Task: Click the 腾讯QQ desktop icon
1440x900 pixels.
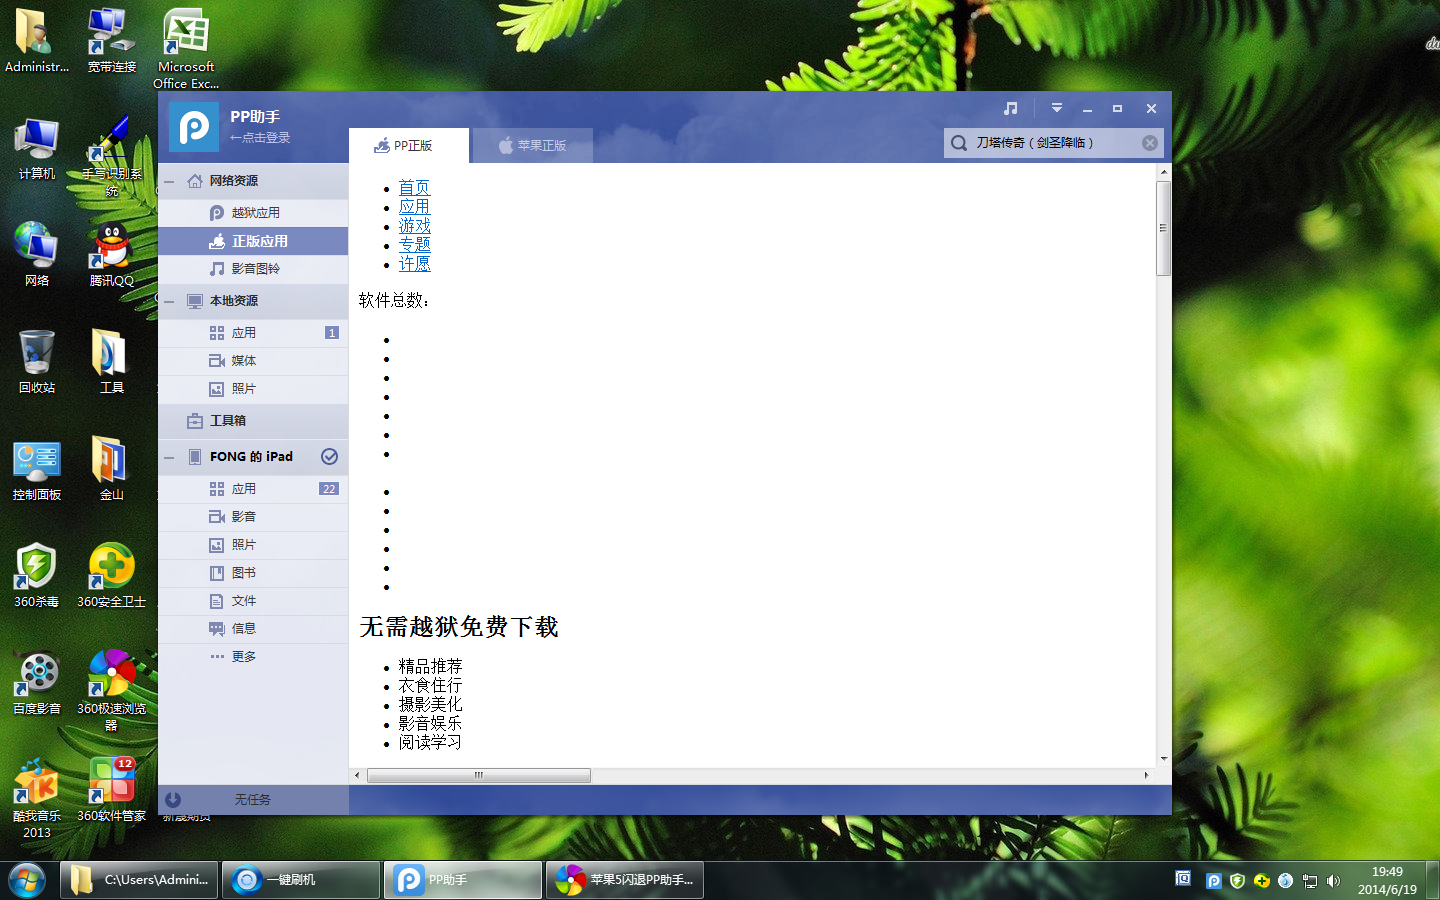Action: click(112, 256)
